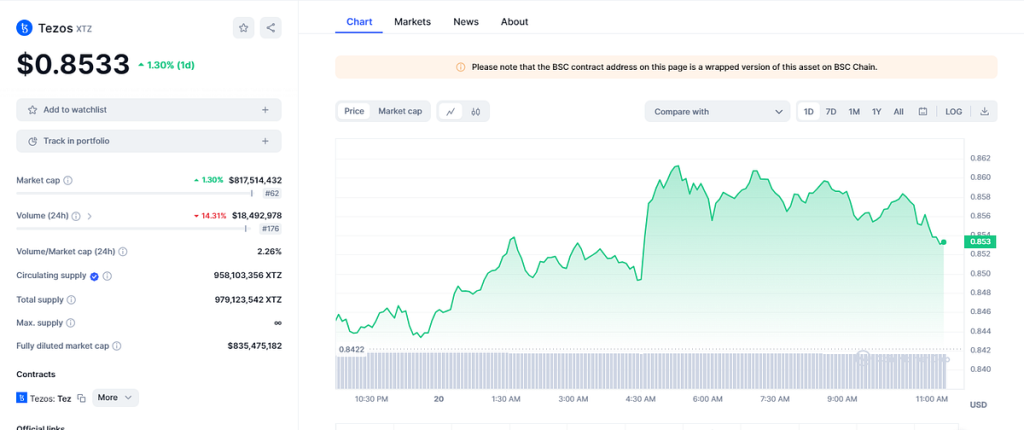Switch to line chart view icon
The height and width of the screenshot is (430, 1024).
tap(451, 111)
